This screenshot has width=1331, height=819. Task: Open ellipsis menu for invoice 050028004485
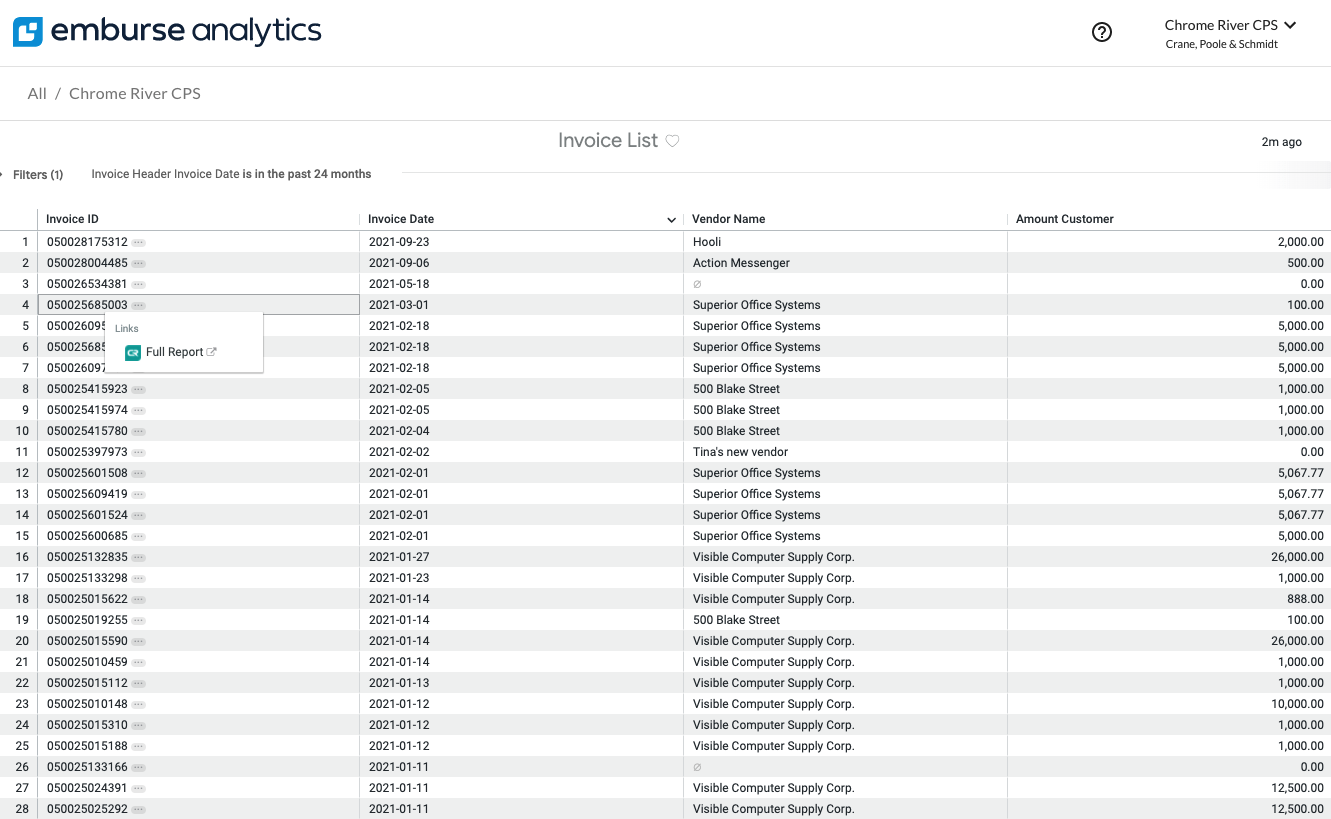pos(139,263)
